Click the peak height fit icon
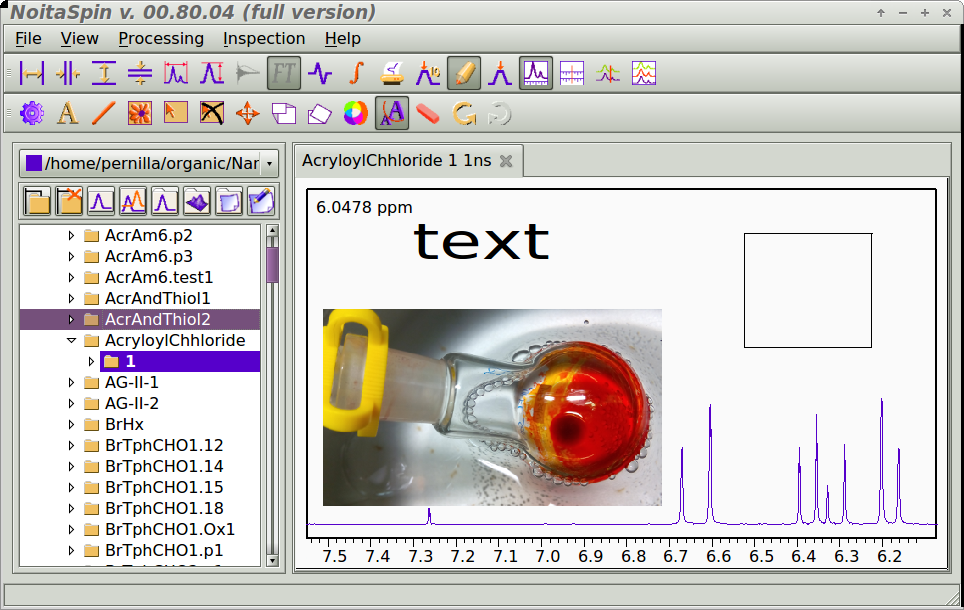The height and width of the screenshot is (610, 964). (x=211, y=74)
